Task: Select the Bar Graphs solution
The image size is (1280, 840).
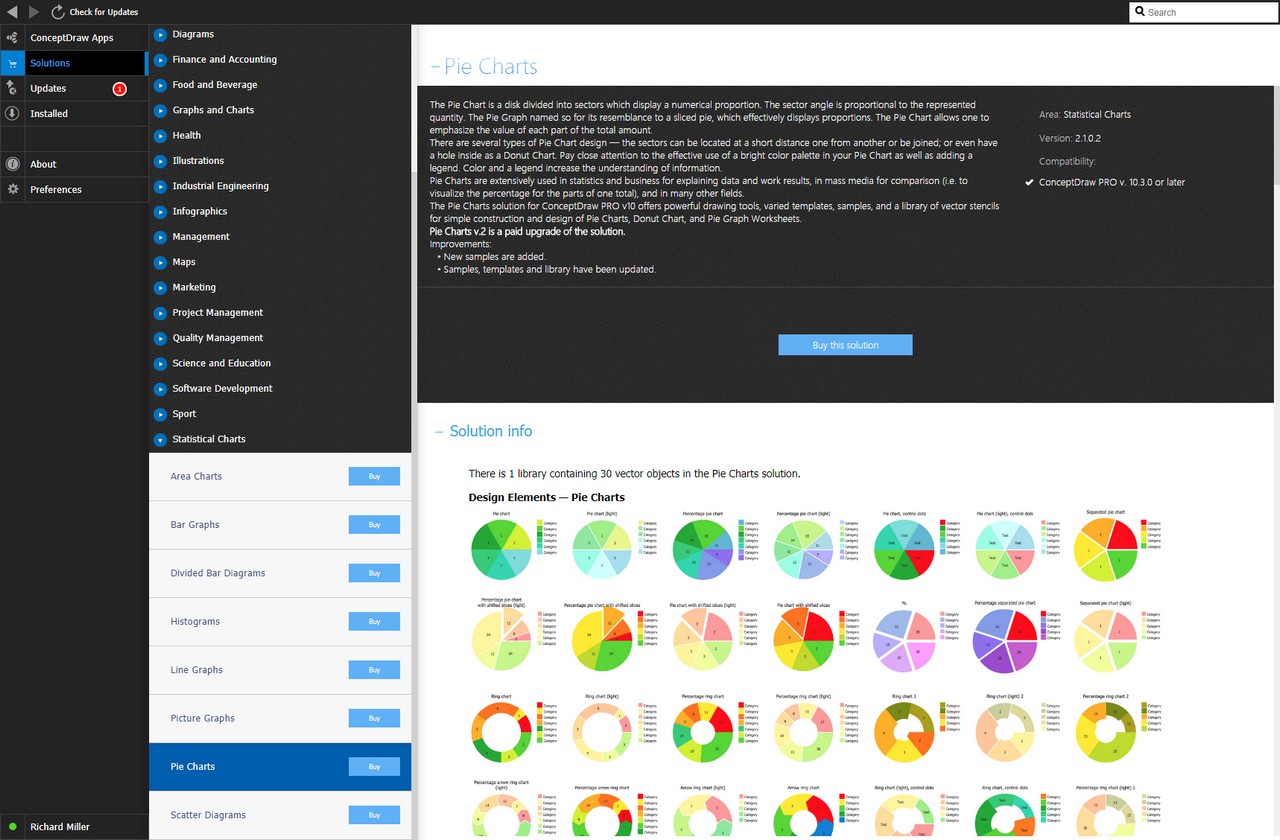Action: tap(195, 524)
